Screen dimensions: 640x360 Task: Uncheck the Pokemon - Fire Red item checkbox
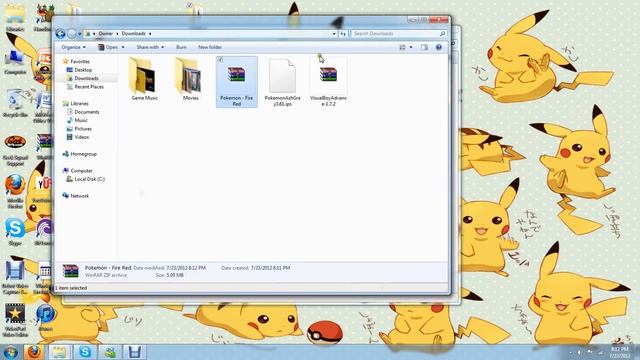tap(220, 60)
